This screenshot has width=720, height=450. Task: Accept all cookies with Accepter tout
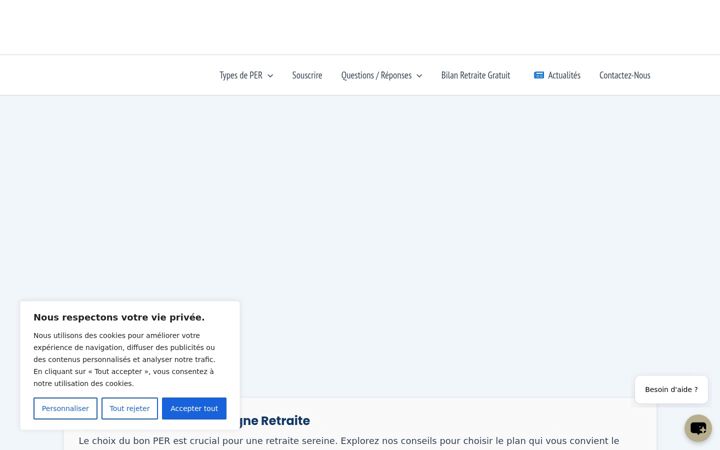coord(194,408)
